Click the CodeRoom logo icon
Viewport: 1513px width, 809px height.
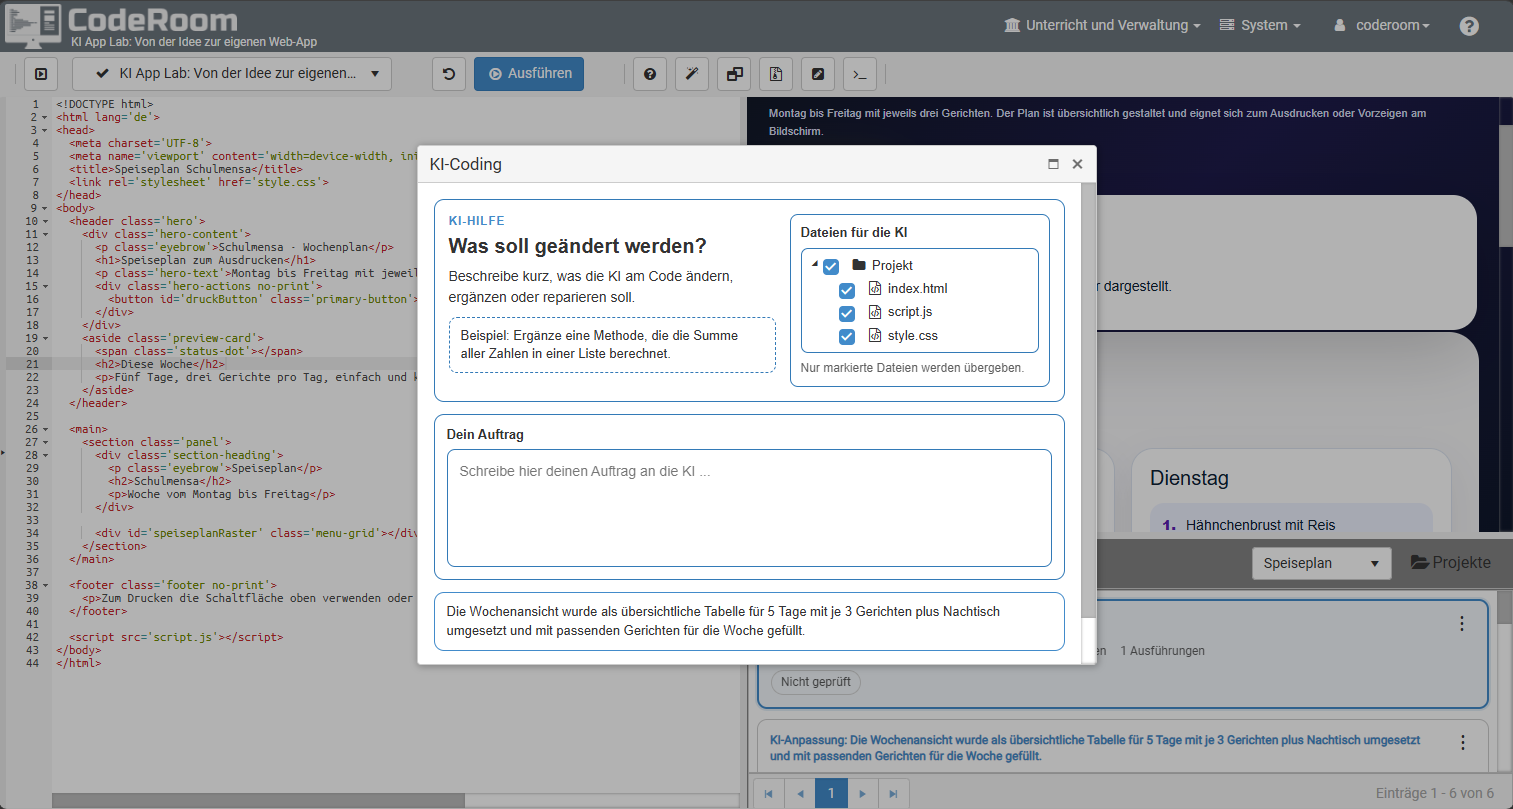point(33,25)
